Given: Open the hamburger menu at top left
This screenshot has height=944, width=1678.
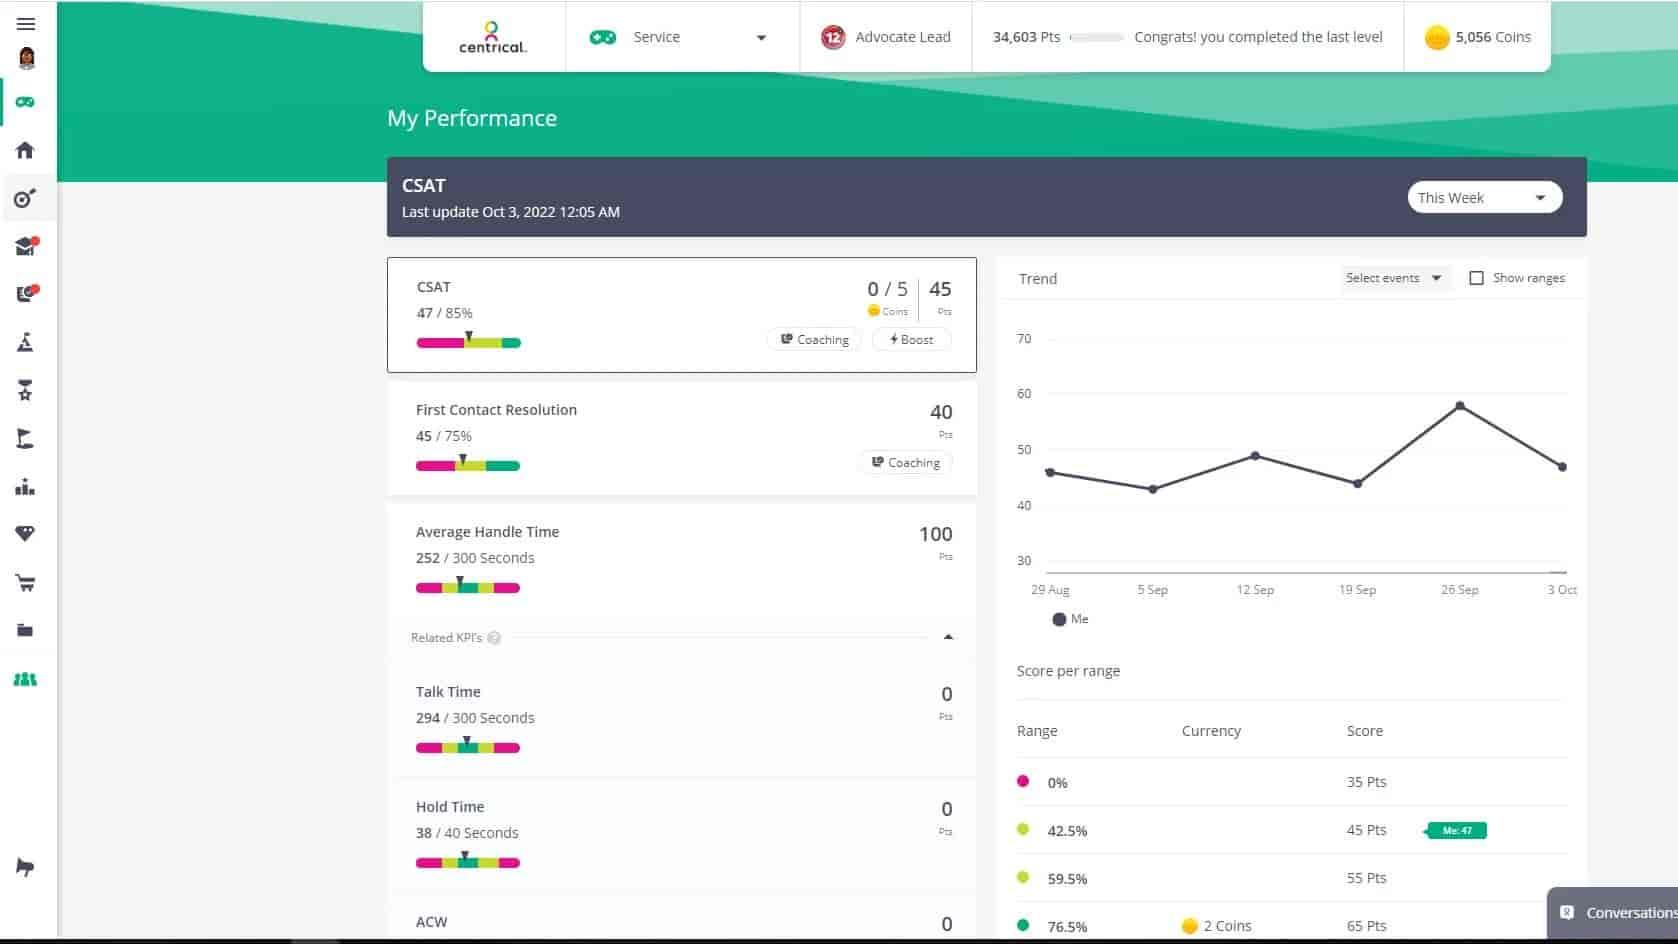Looking at the screenshot, I should [x=26, y=23].
